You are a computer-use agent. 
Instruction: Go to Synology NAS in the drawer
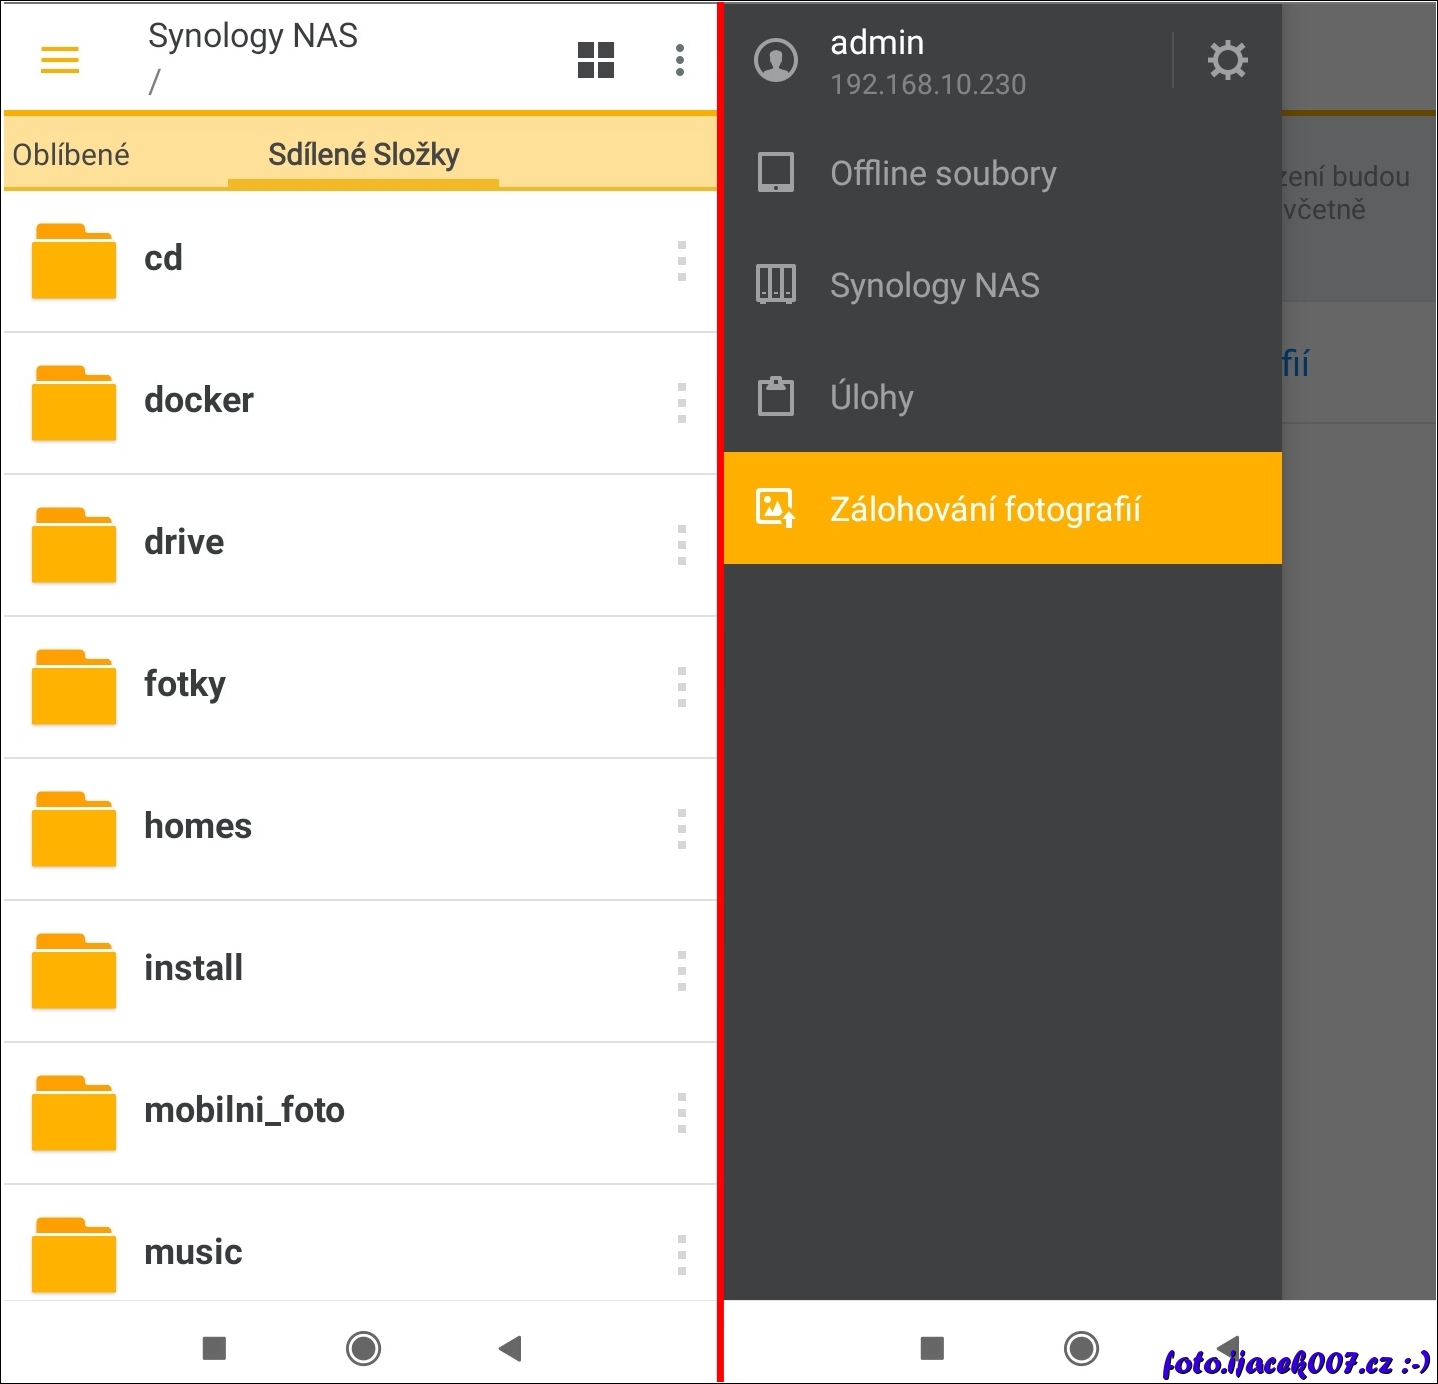click(934, 285)
